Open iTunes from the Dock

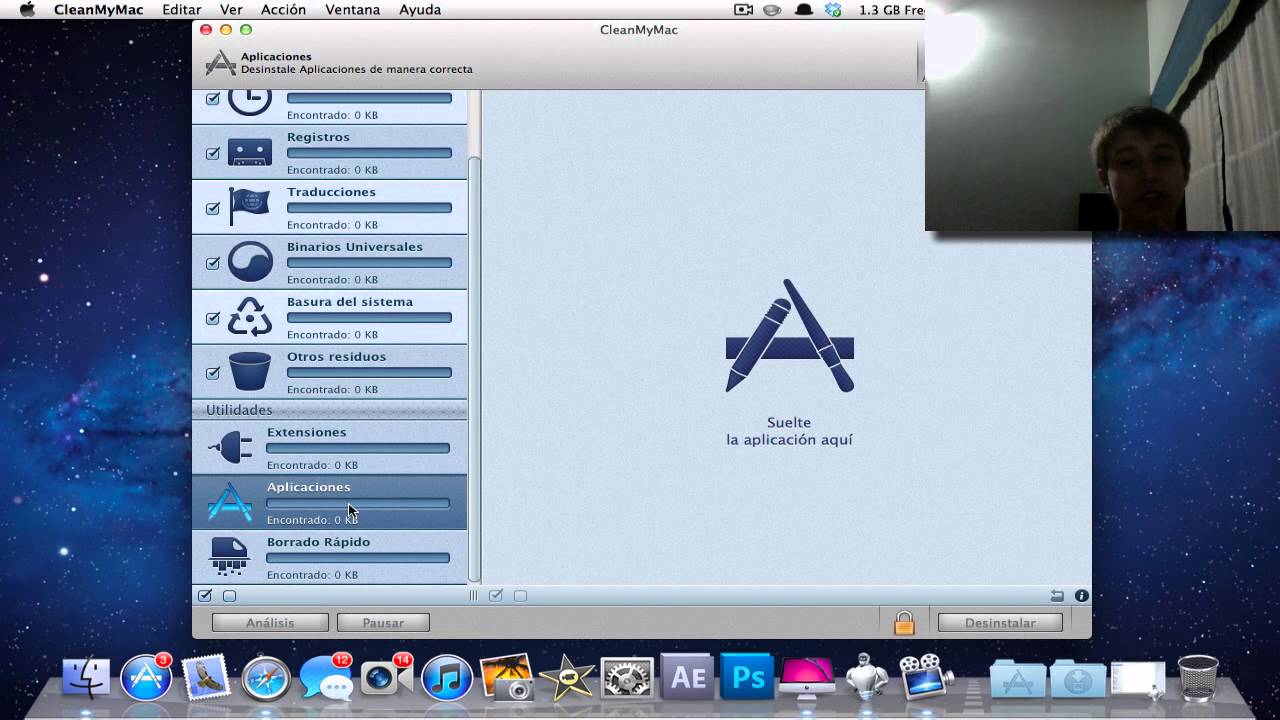(446, 679)
